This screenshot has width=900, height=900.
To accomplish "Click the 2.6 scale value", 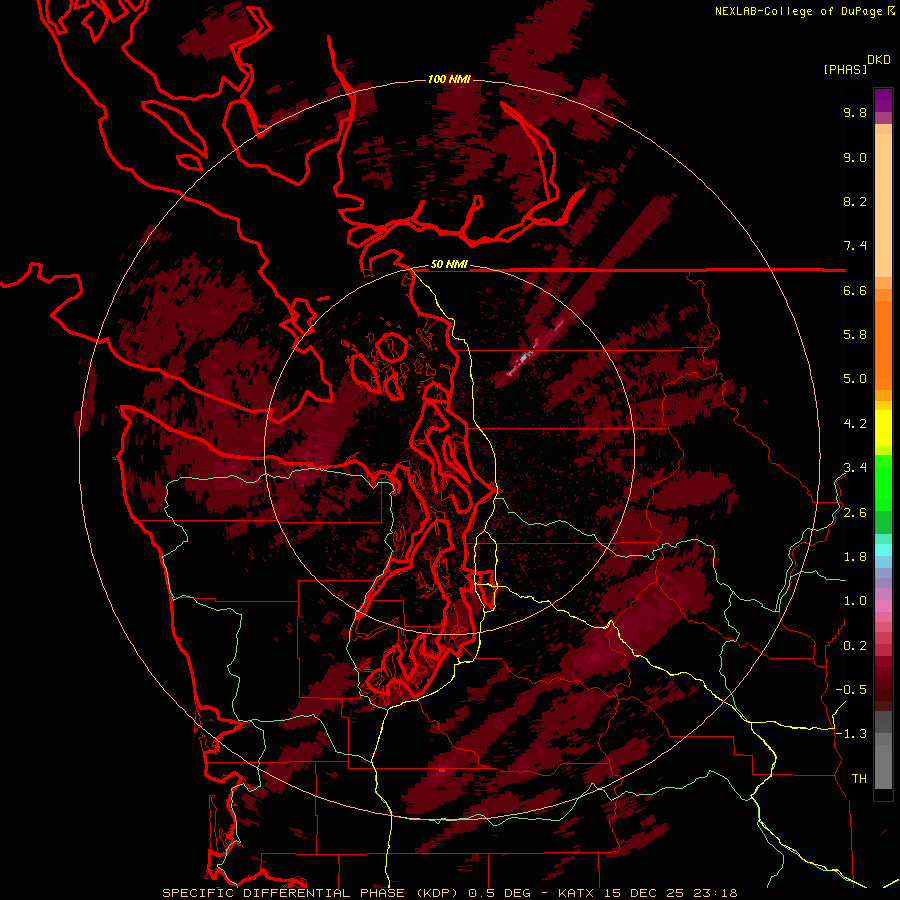I will 855,513.
